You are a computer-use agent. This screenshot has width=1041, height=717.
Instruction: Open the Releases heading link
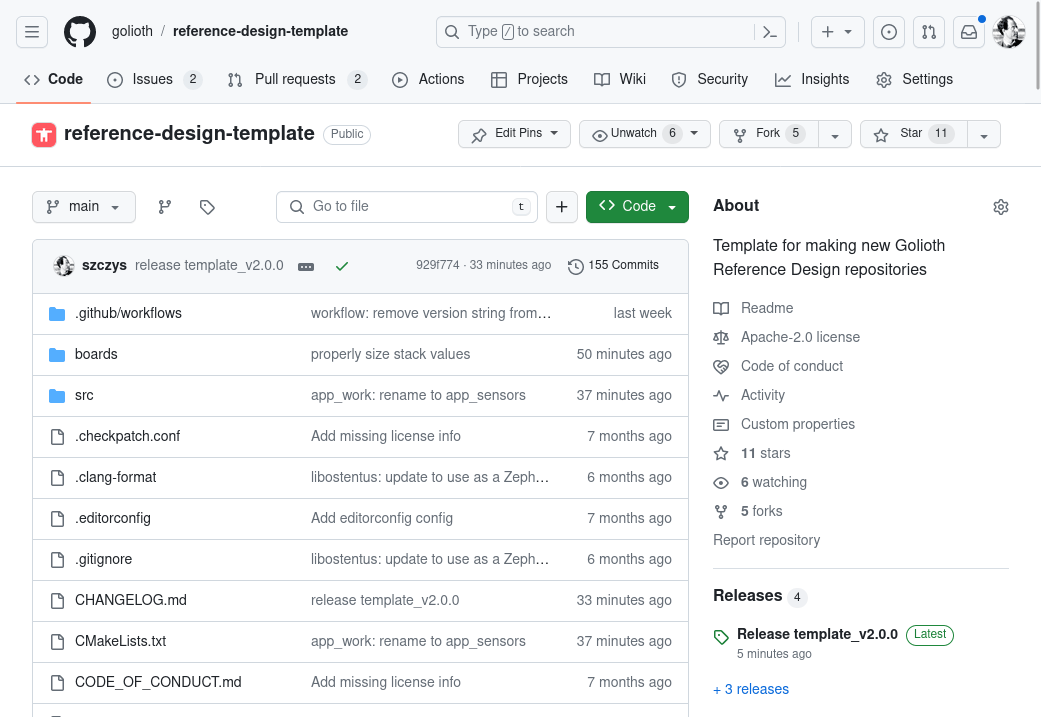click(x=748, y=596)
